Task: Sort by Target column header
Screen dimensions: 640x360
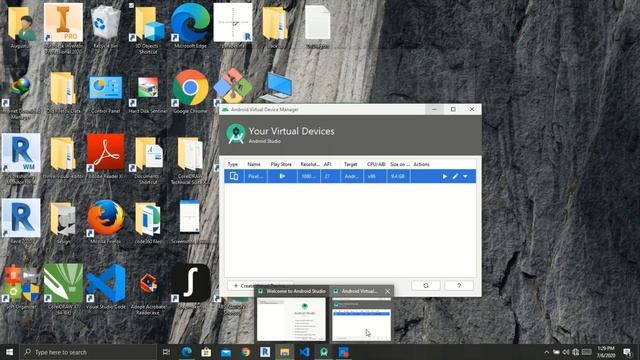Action: [x=350, y=164]
